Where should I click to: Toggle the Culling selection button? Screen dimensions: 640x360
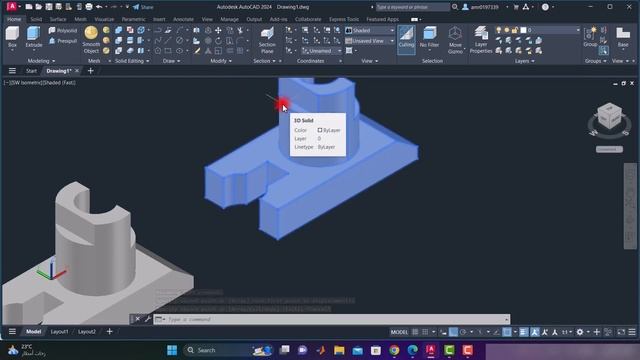click(x=406, y=39)
